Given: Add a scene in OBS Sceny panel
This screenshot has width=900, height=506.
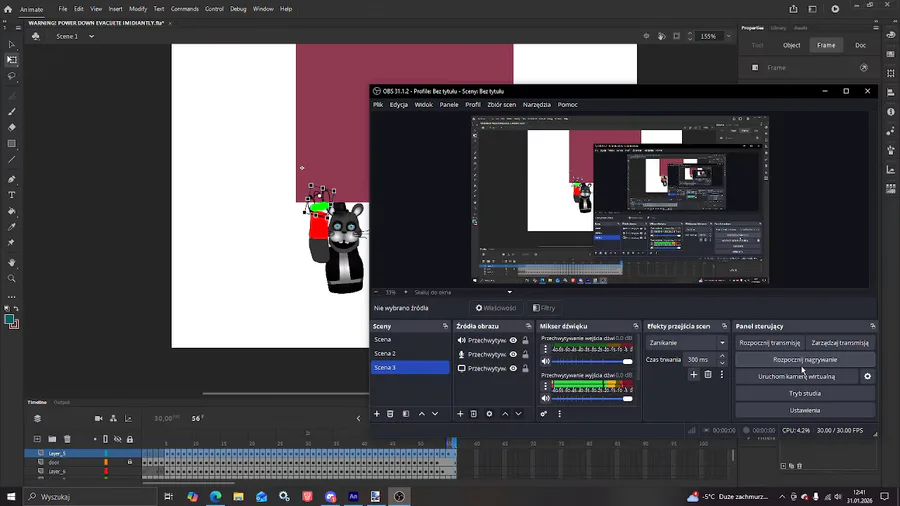Looking at the screenshot, I should [377, 414].
